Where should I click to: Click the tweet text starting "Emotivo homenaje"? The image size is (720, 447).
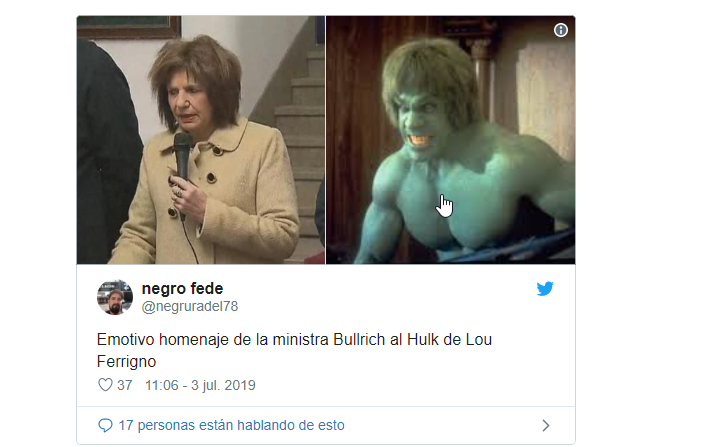[x=294, y=351]
